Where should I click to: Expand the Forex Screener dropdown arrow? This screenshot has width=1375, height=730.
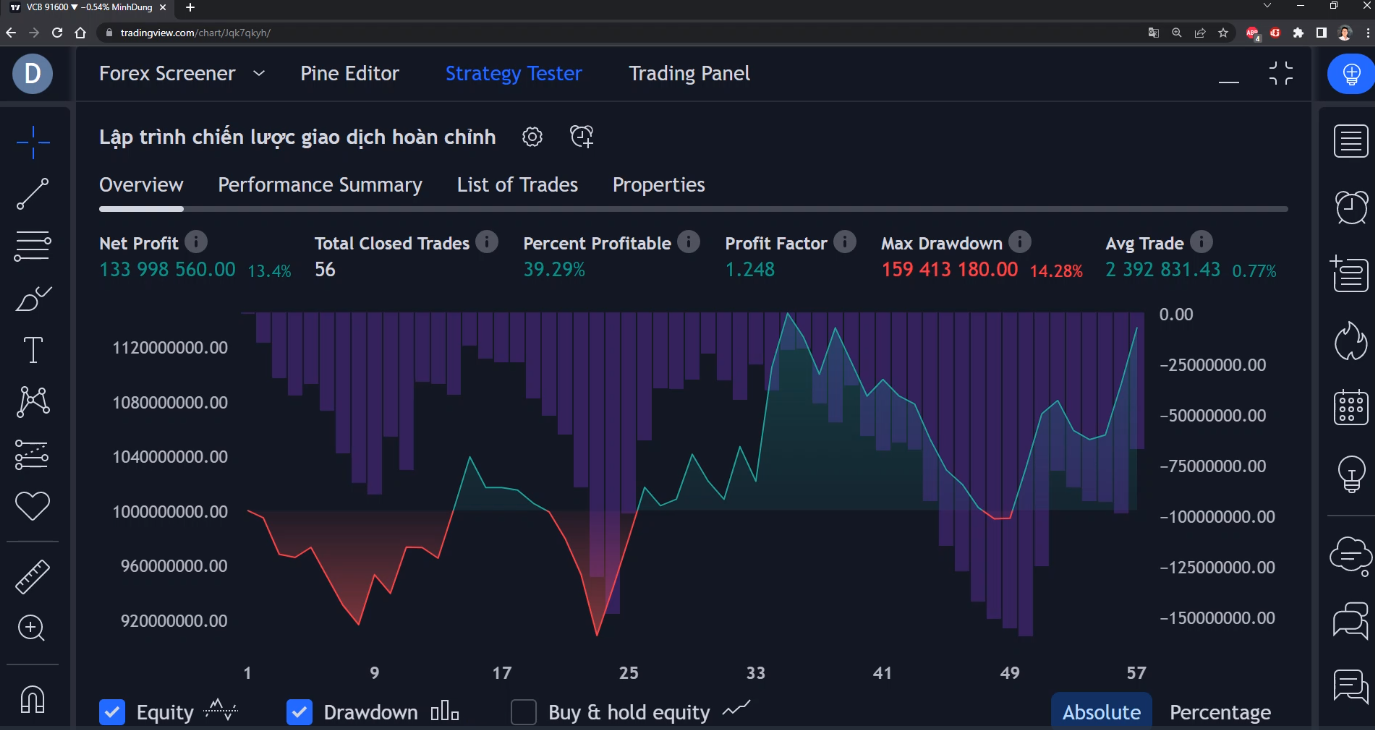tap(259, 73)
